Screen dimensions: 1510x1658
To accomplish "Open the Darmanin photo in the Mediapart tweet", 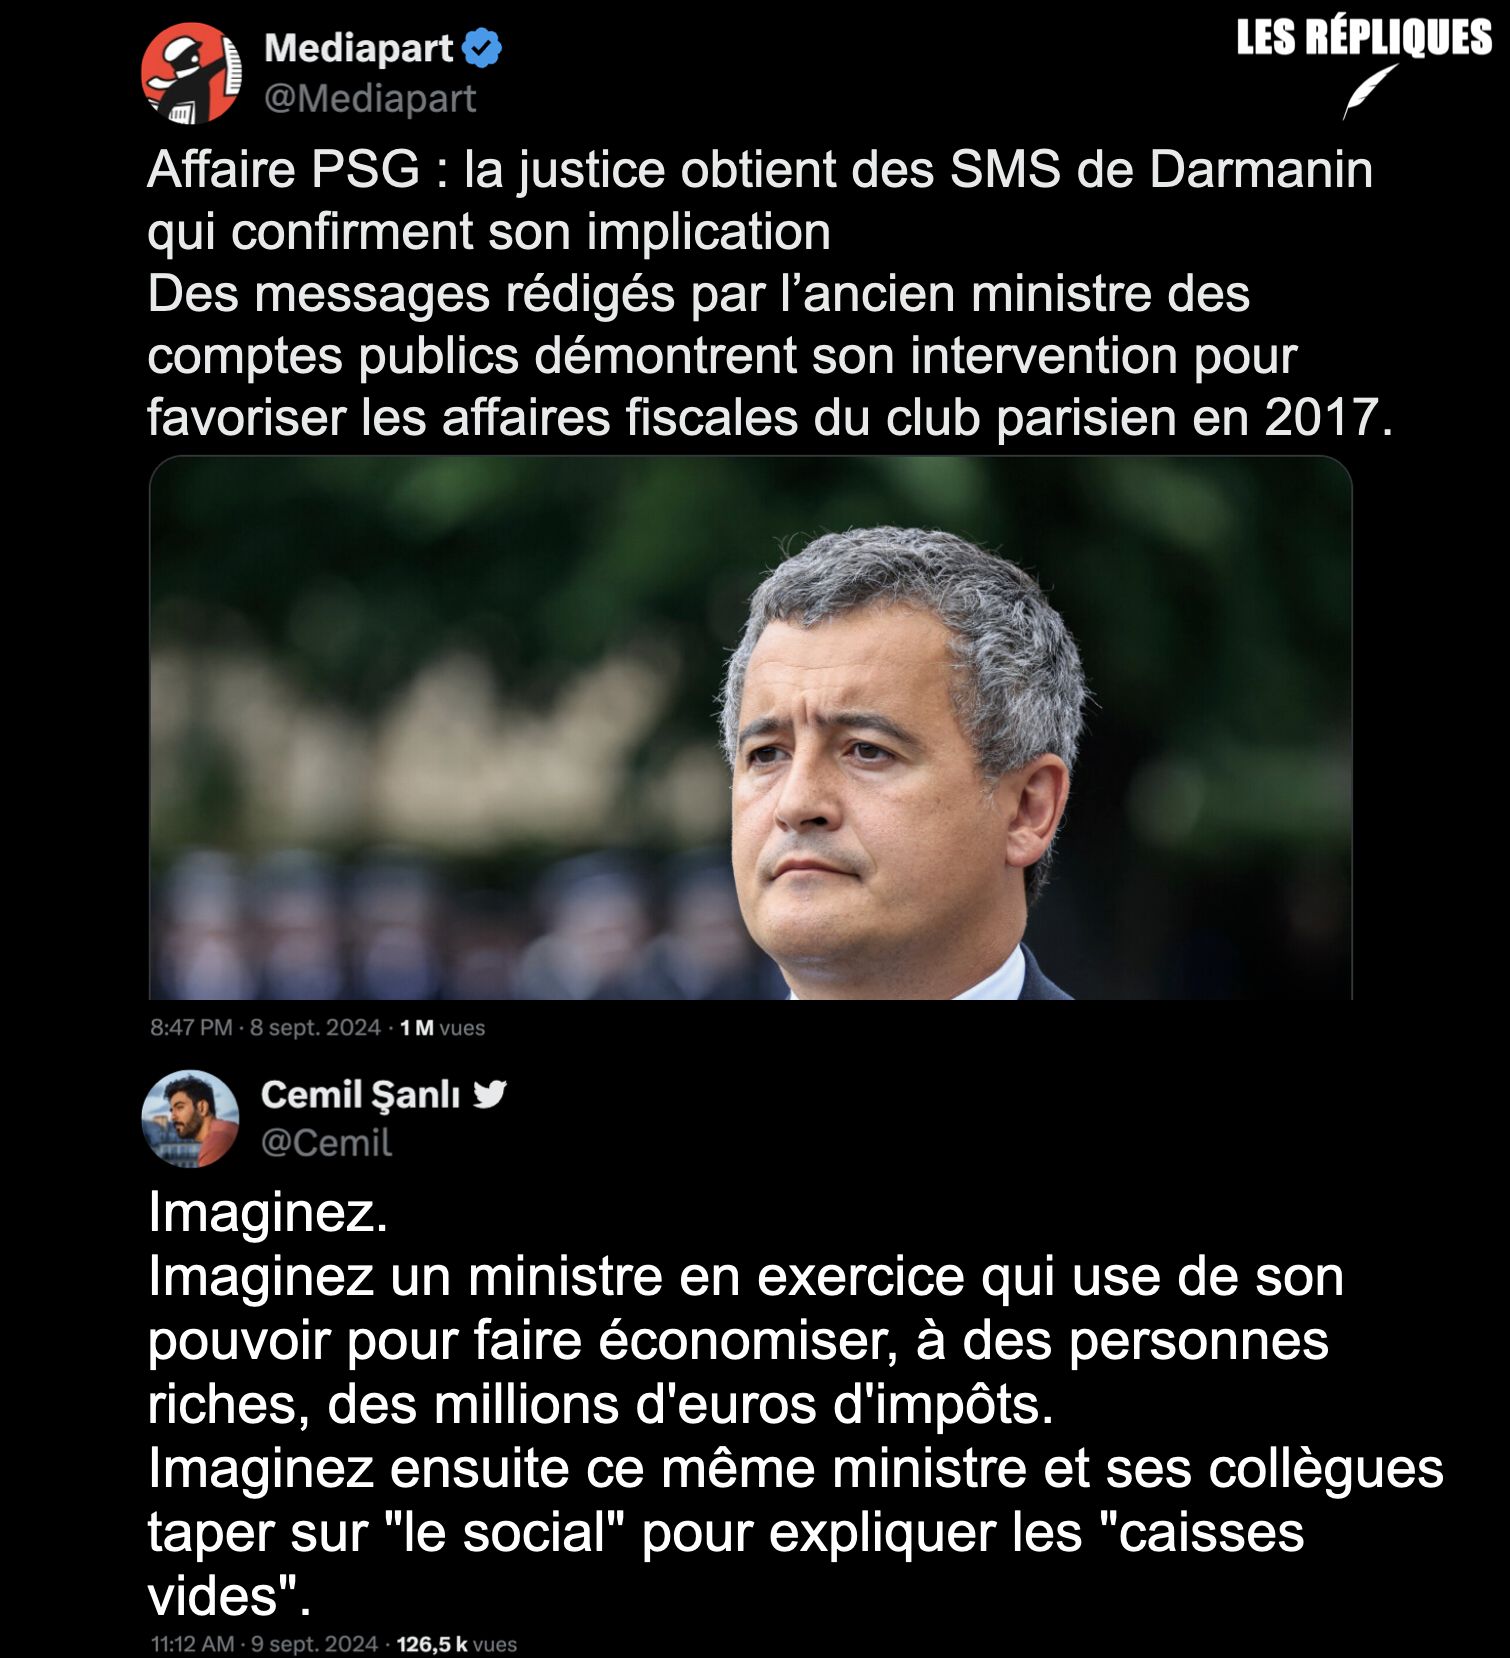I will pos(750,727).
